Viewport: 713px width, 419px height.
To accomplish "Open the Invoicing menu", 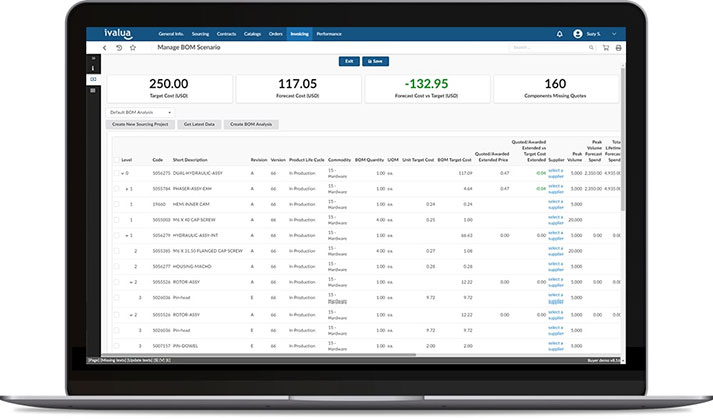I will tap(299, 34).
